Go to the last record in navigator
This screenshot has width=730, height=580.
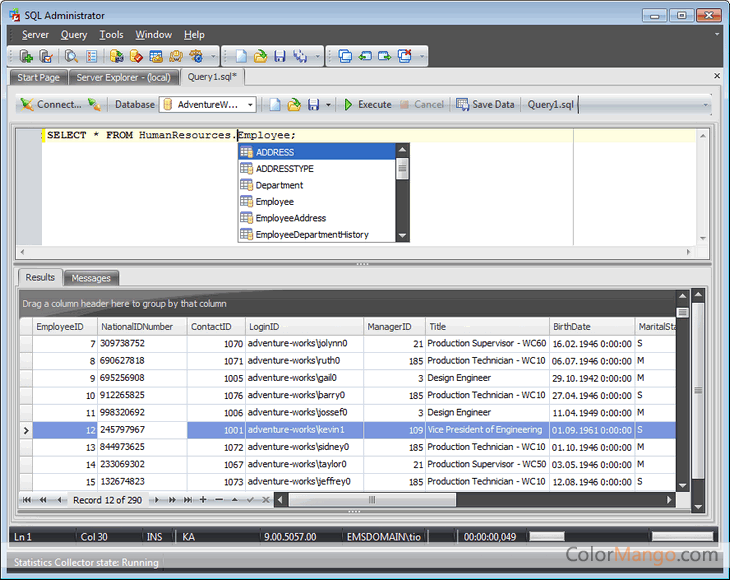(188, 500)
